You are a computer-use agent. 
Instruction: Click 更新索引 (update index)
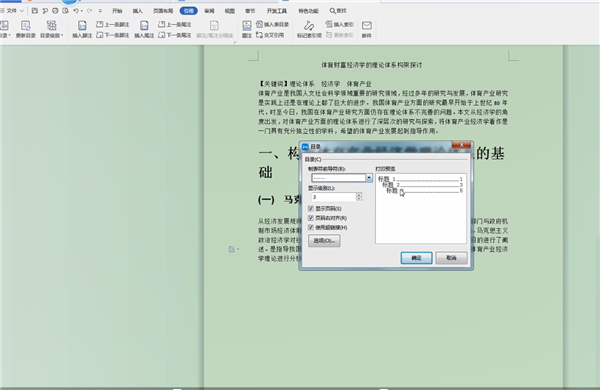tap(339, 35)
